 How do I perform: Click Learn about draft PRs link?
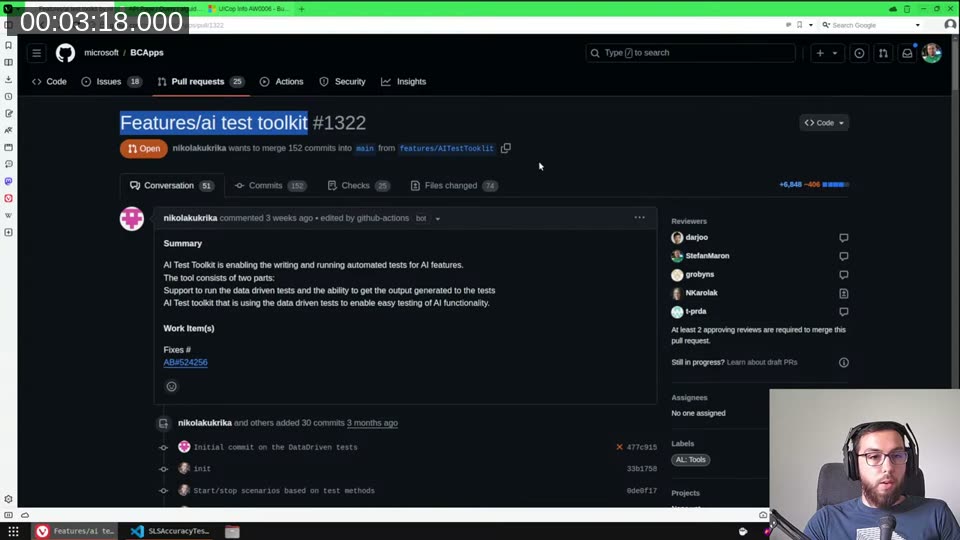point(762,362)
